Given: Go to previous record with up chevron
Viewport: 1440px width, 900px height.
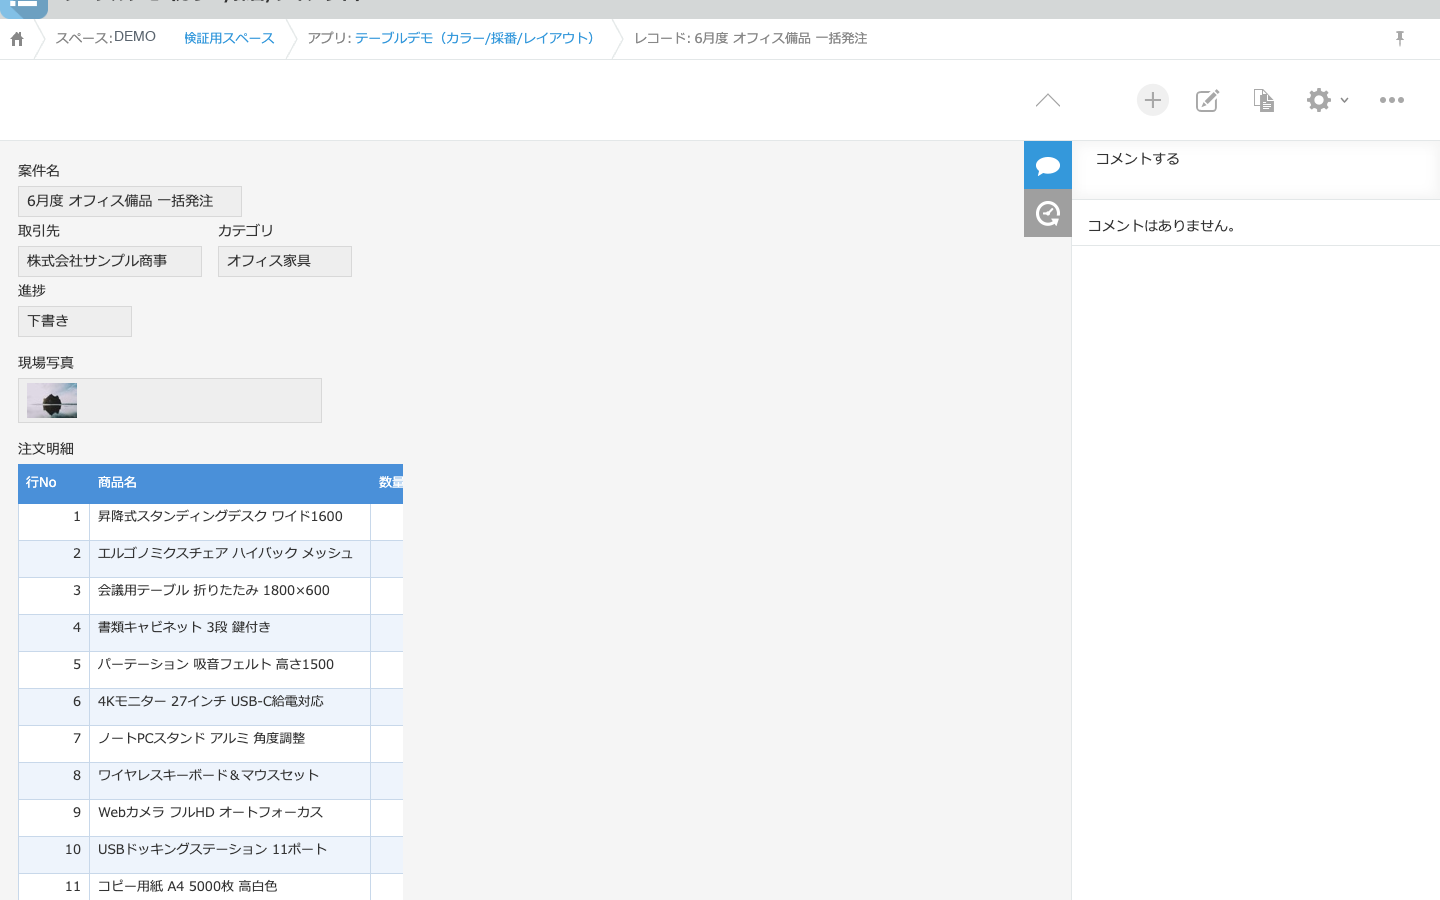Looking at the screenshot, I should (x=1048, y=100).
